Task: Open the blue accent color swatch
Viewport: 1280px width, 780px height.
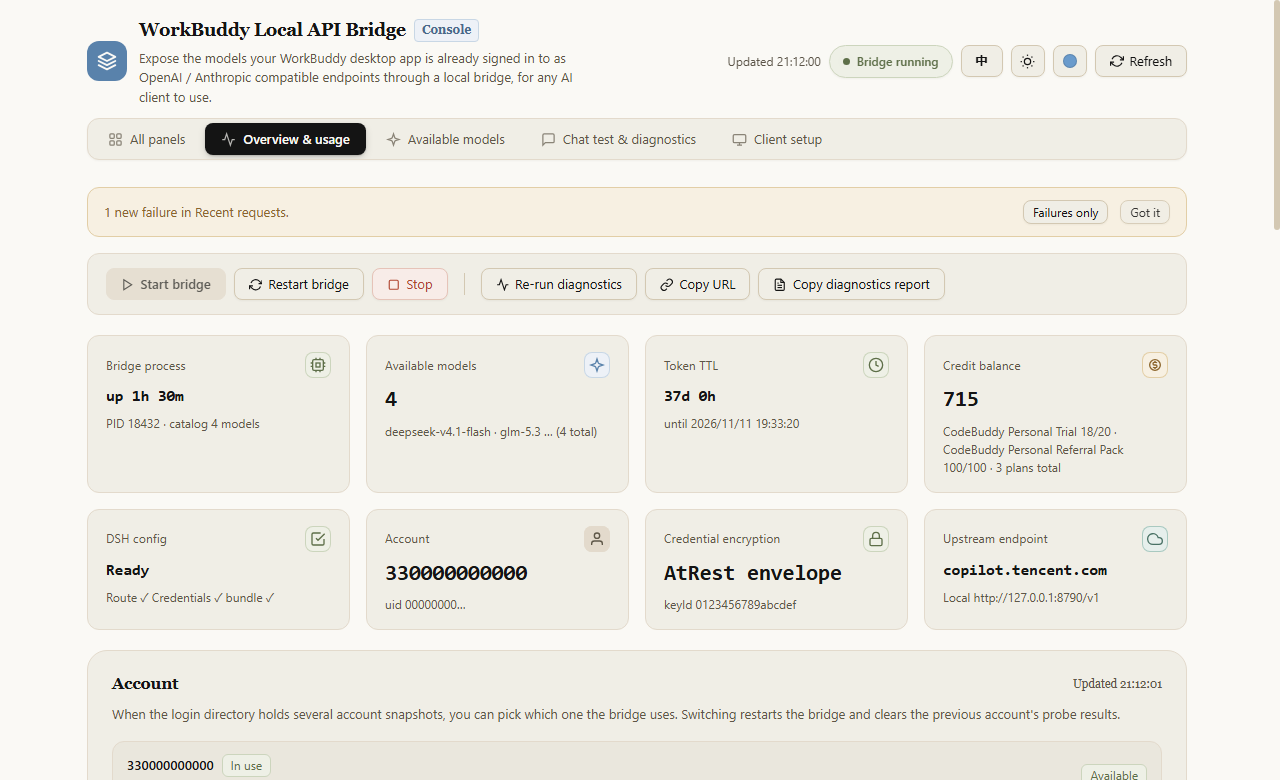Action: (x=1070, y=61)
